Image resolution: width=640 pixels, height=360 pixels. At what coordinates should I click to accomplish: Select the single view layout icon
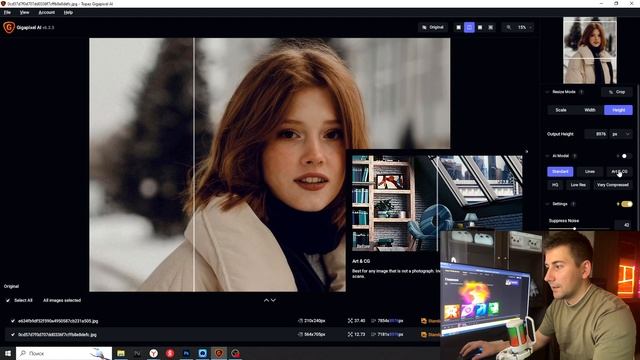click(458, 27)
